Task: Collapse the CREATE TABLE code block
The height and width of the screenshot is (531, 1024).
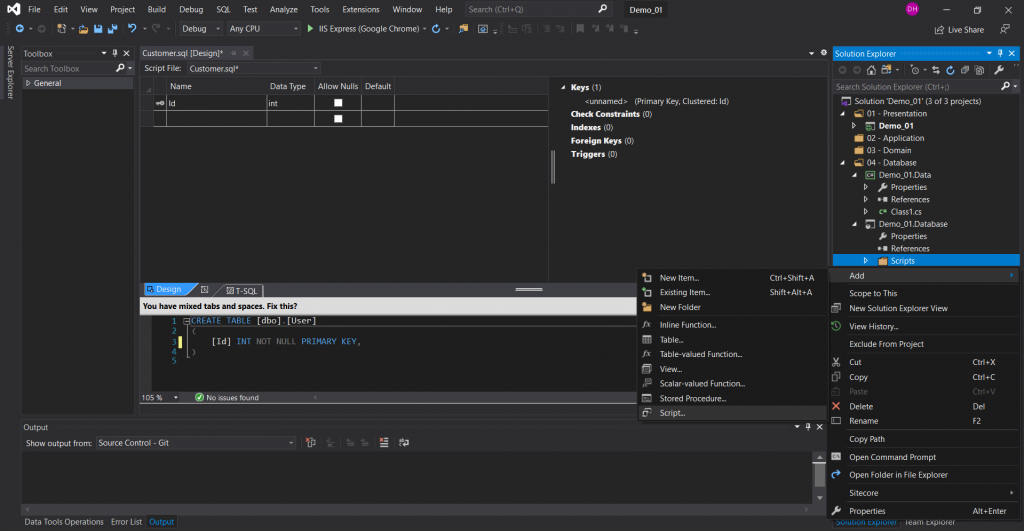Action: click(186, 321)
